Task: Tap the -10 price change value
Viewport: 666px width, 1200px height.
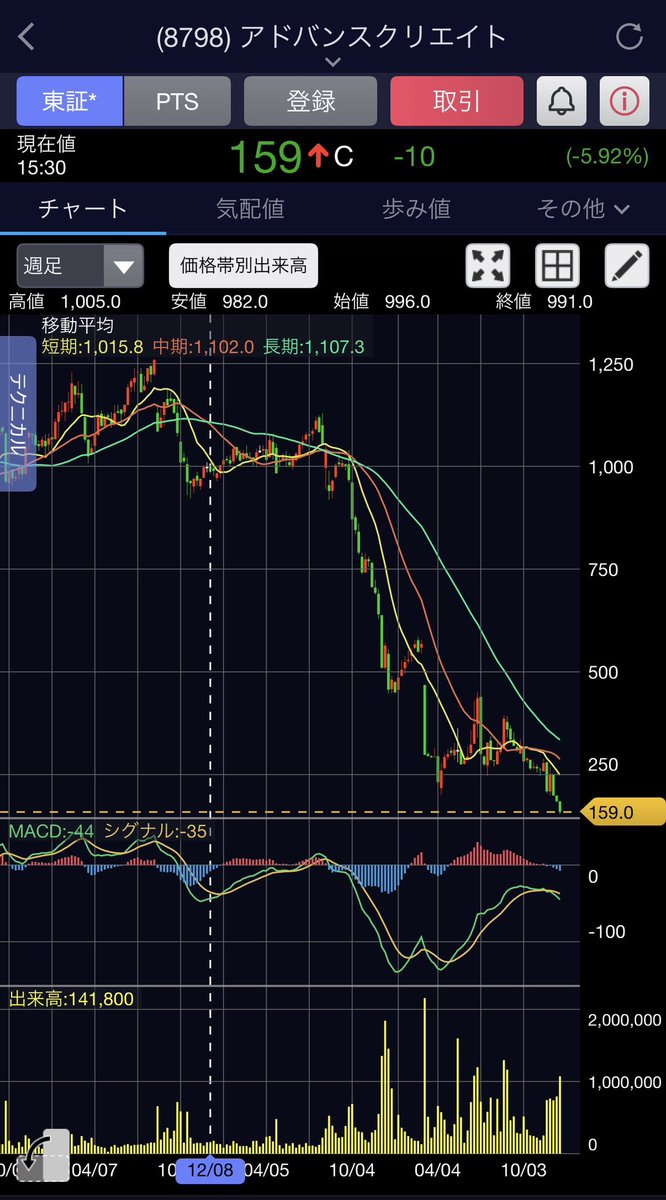Action: [413, 157]
